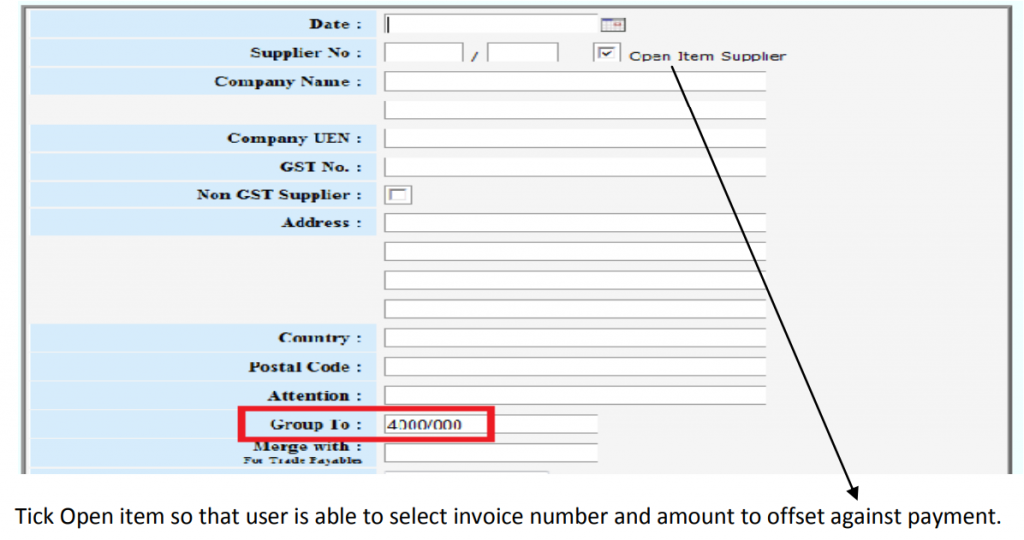
Task: Click into the Date input field
Action: coord(490,24)
